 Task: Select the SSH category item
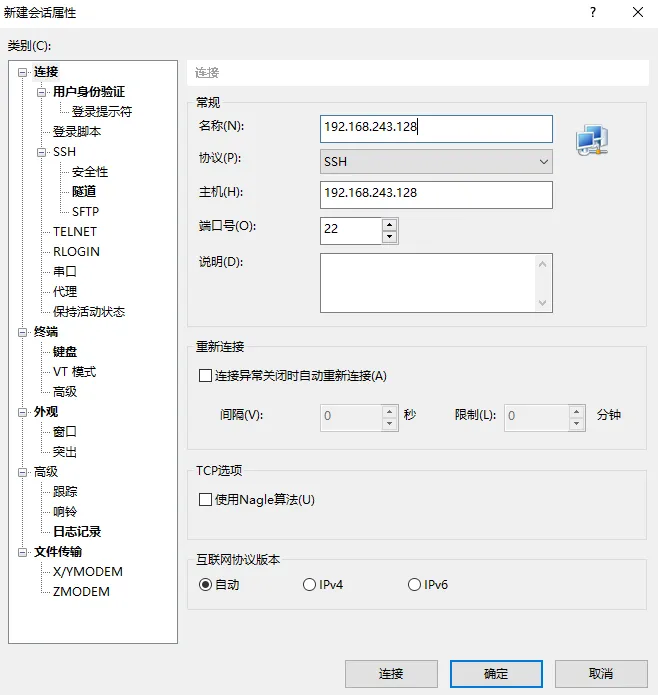pos(65,152)
